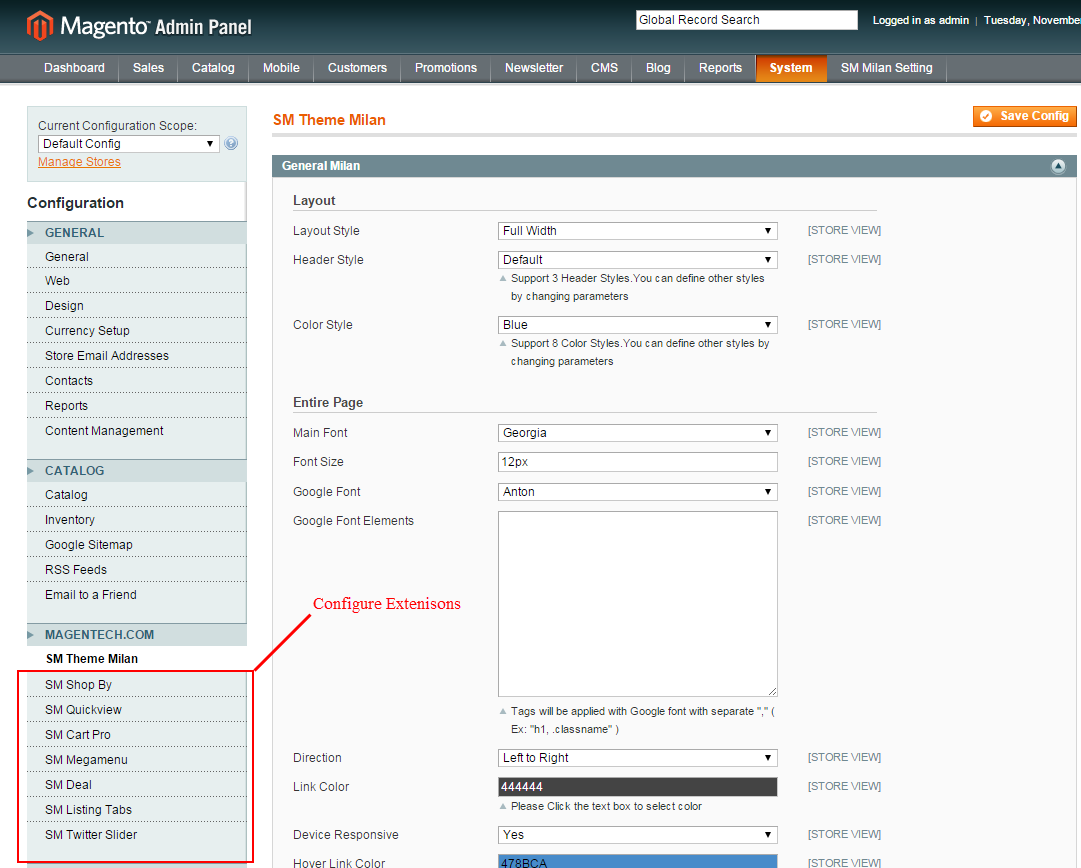Viewport: 1081px width, 868px height.
Task: Open Catalog configuration in sidebar
Action: point(137,495)
